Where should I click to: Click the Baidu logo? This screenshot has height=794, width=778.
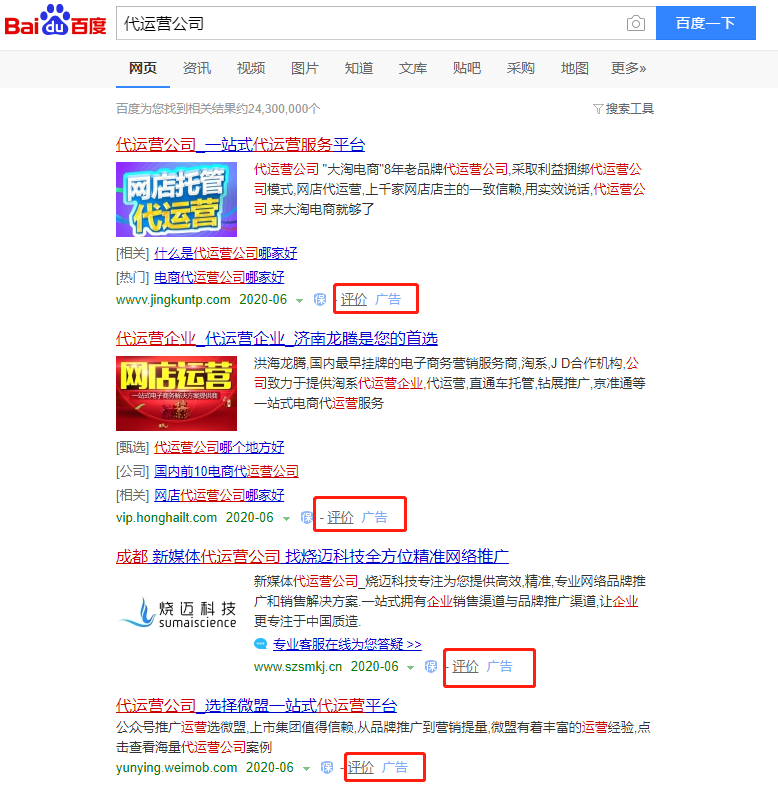[x=55, y=20]
